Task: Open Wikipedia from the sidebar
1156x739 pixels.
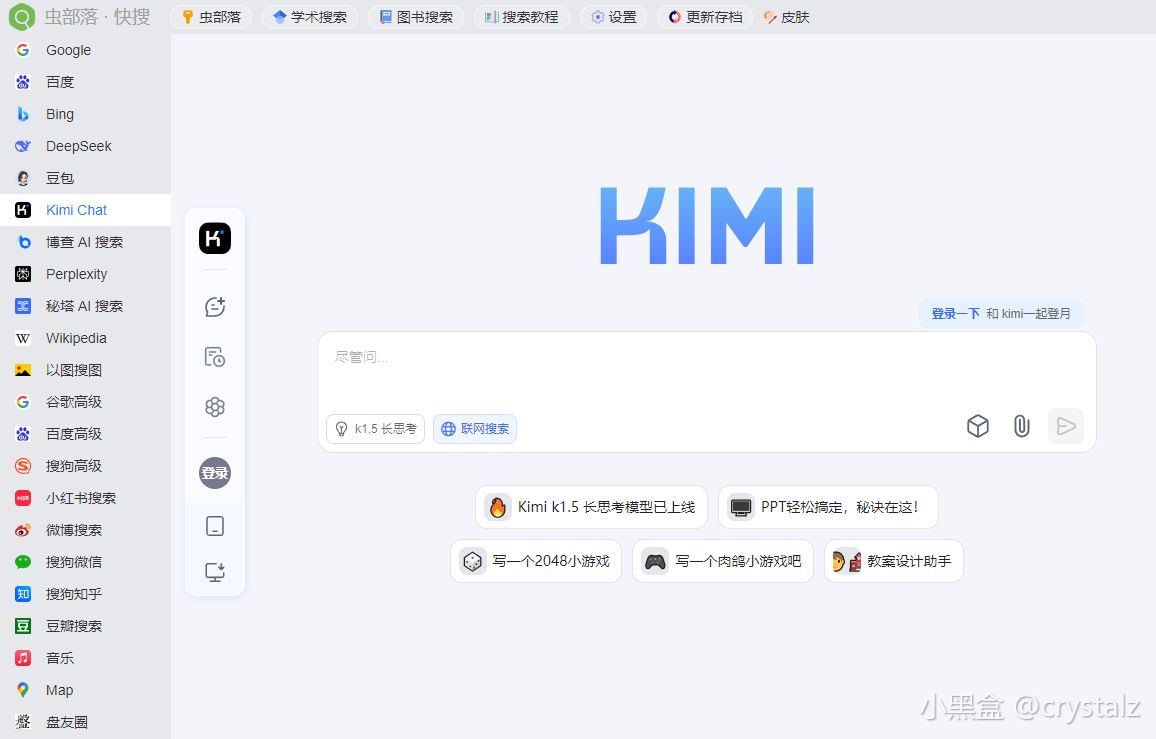Action: pos(86,338)
